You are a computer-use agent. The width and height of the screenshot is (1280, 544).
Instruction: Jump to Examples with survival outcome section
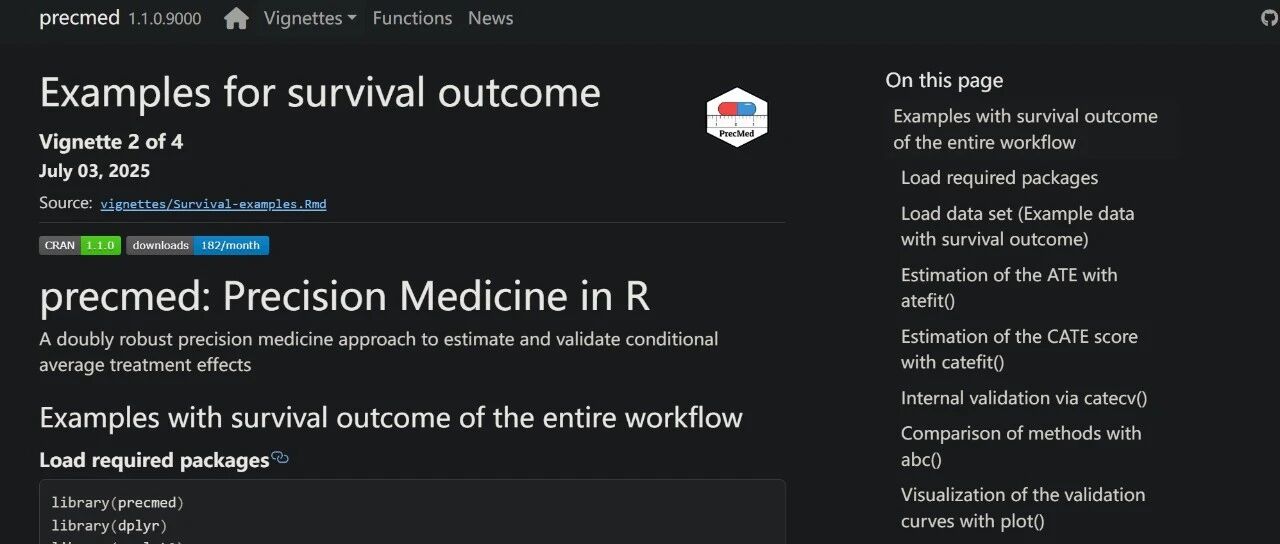point(1025,129)
